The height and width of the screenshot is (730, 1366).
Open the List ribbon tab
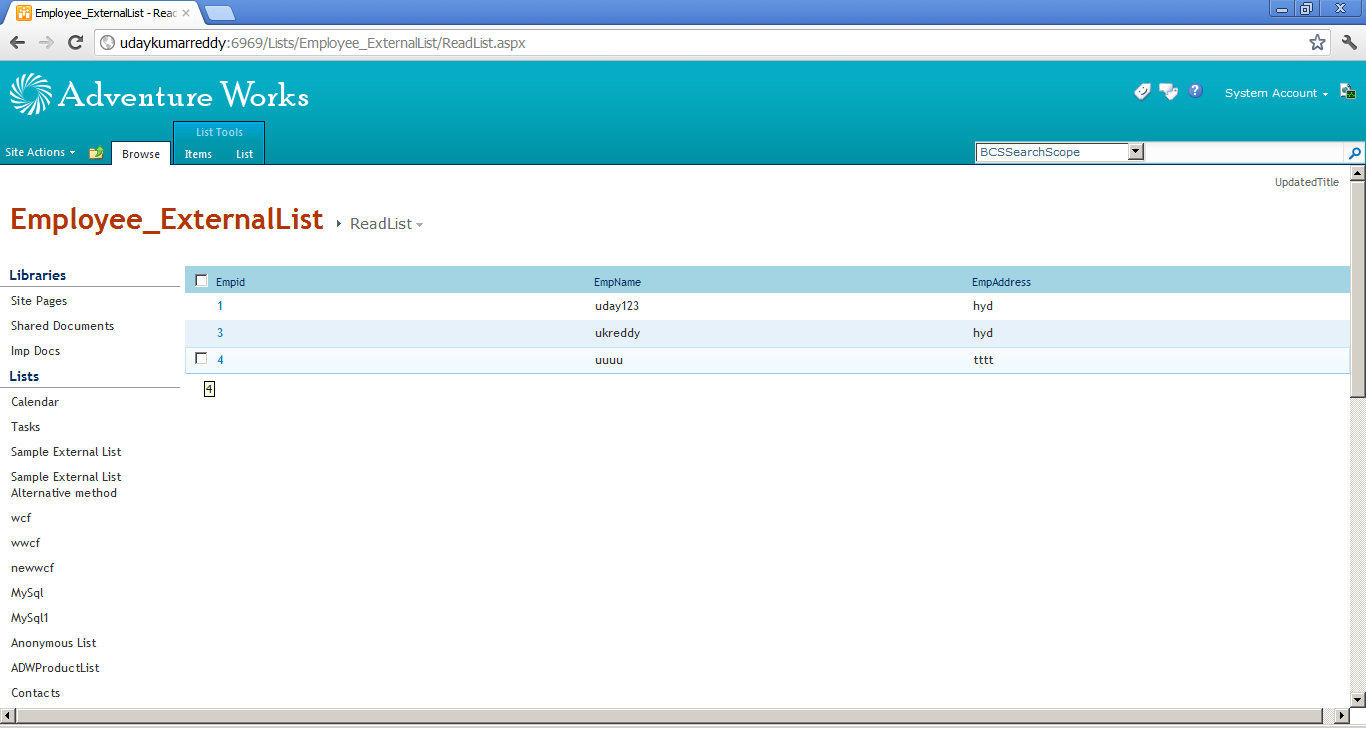point(245,154)
